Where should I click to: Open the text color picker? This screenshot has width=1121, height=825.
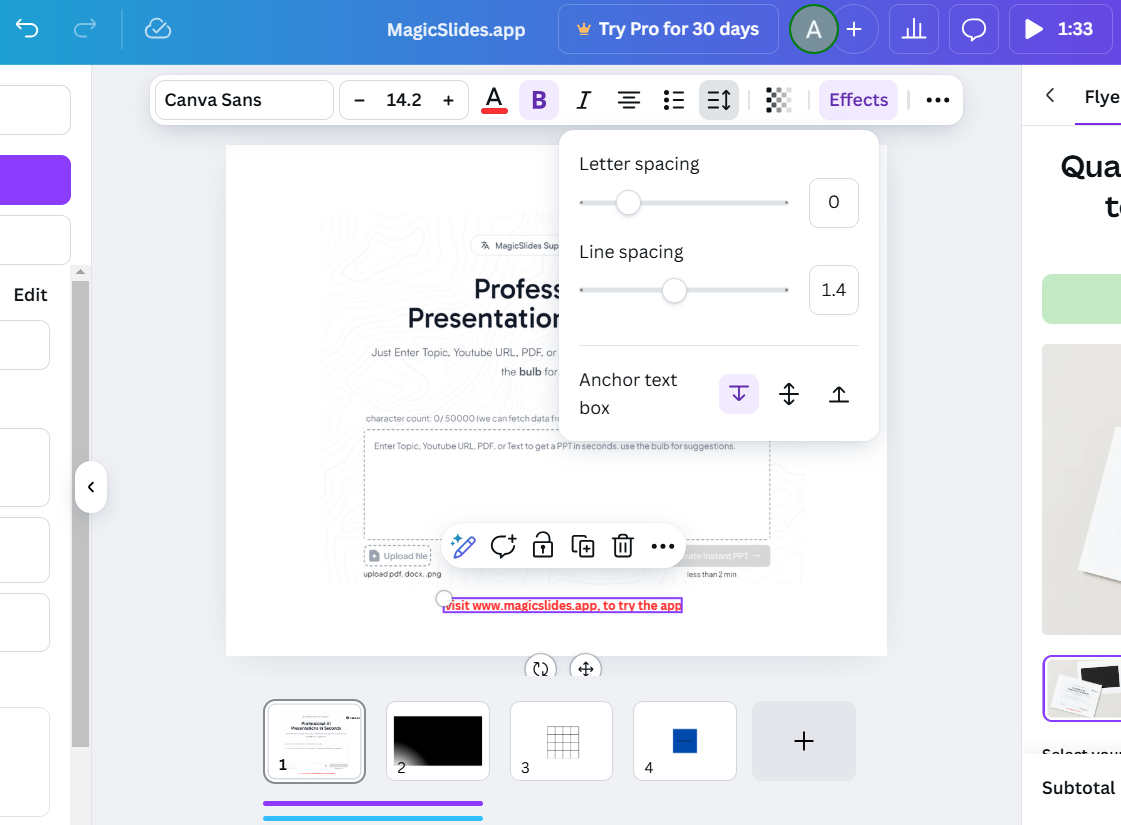[x=494, y=100]
